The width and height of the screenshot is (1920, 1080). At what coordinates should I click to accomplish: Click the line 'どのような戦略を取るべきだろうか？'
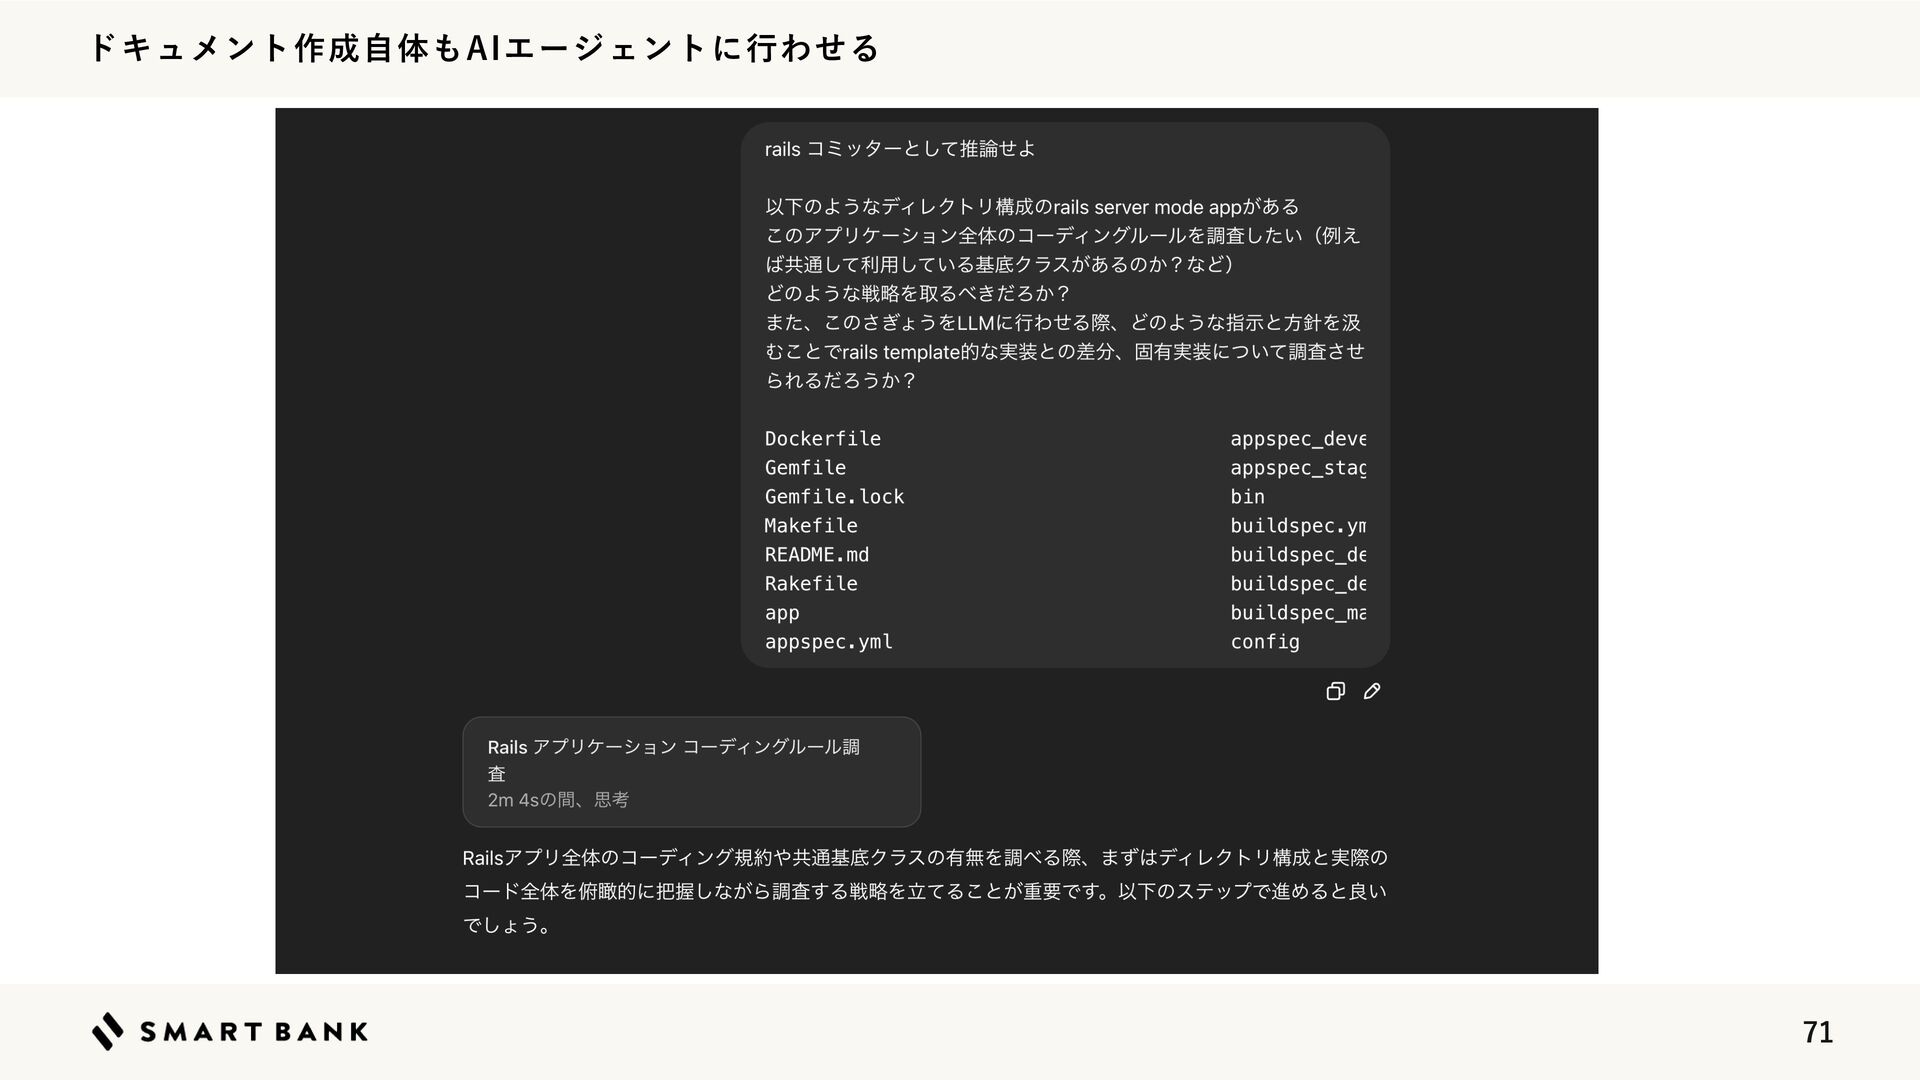pyautogui.click(x=917, y=294)
